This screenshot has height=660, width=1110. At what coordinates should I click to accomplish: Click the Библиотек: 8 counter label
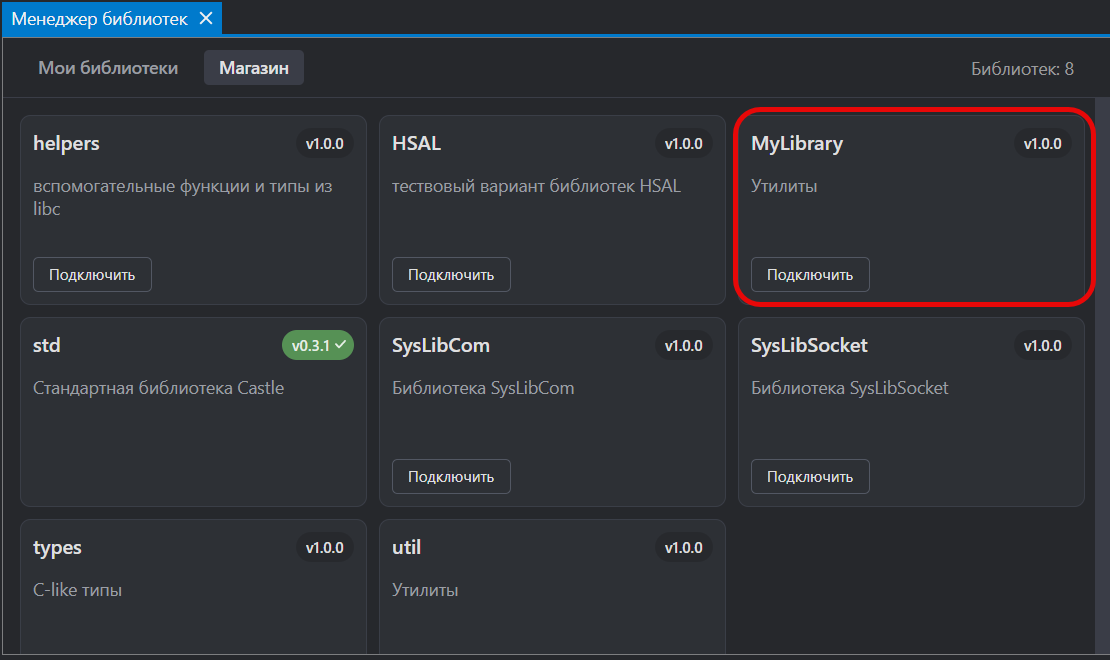coord(1022,69)
